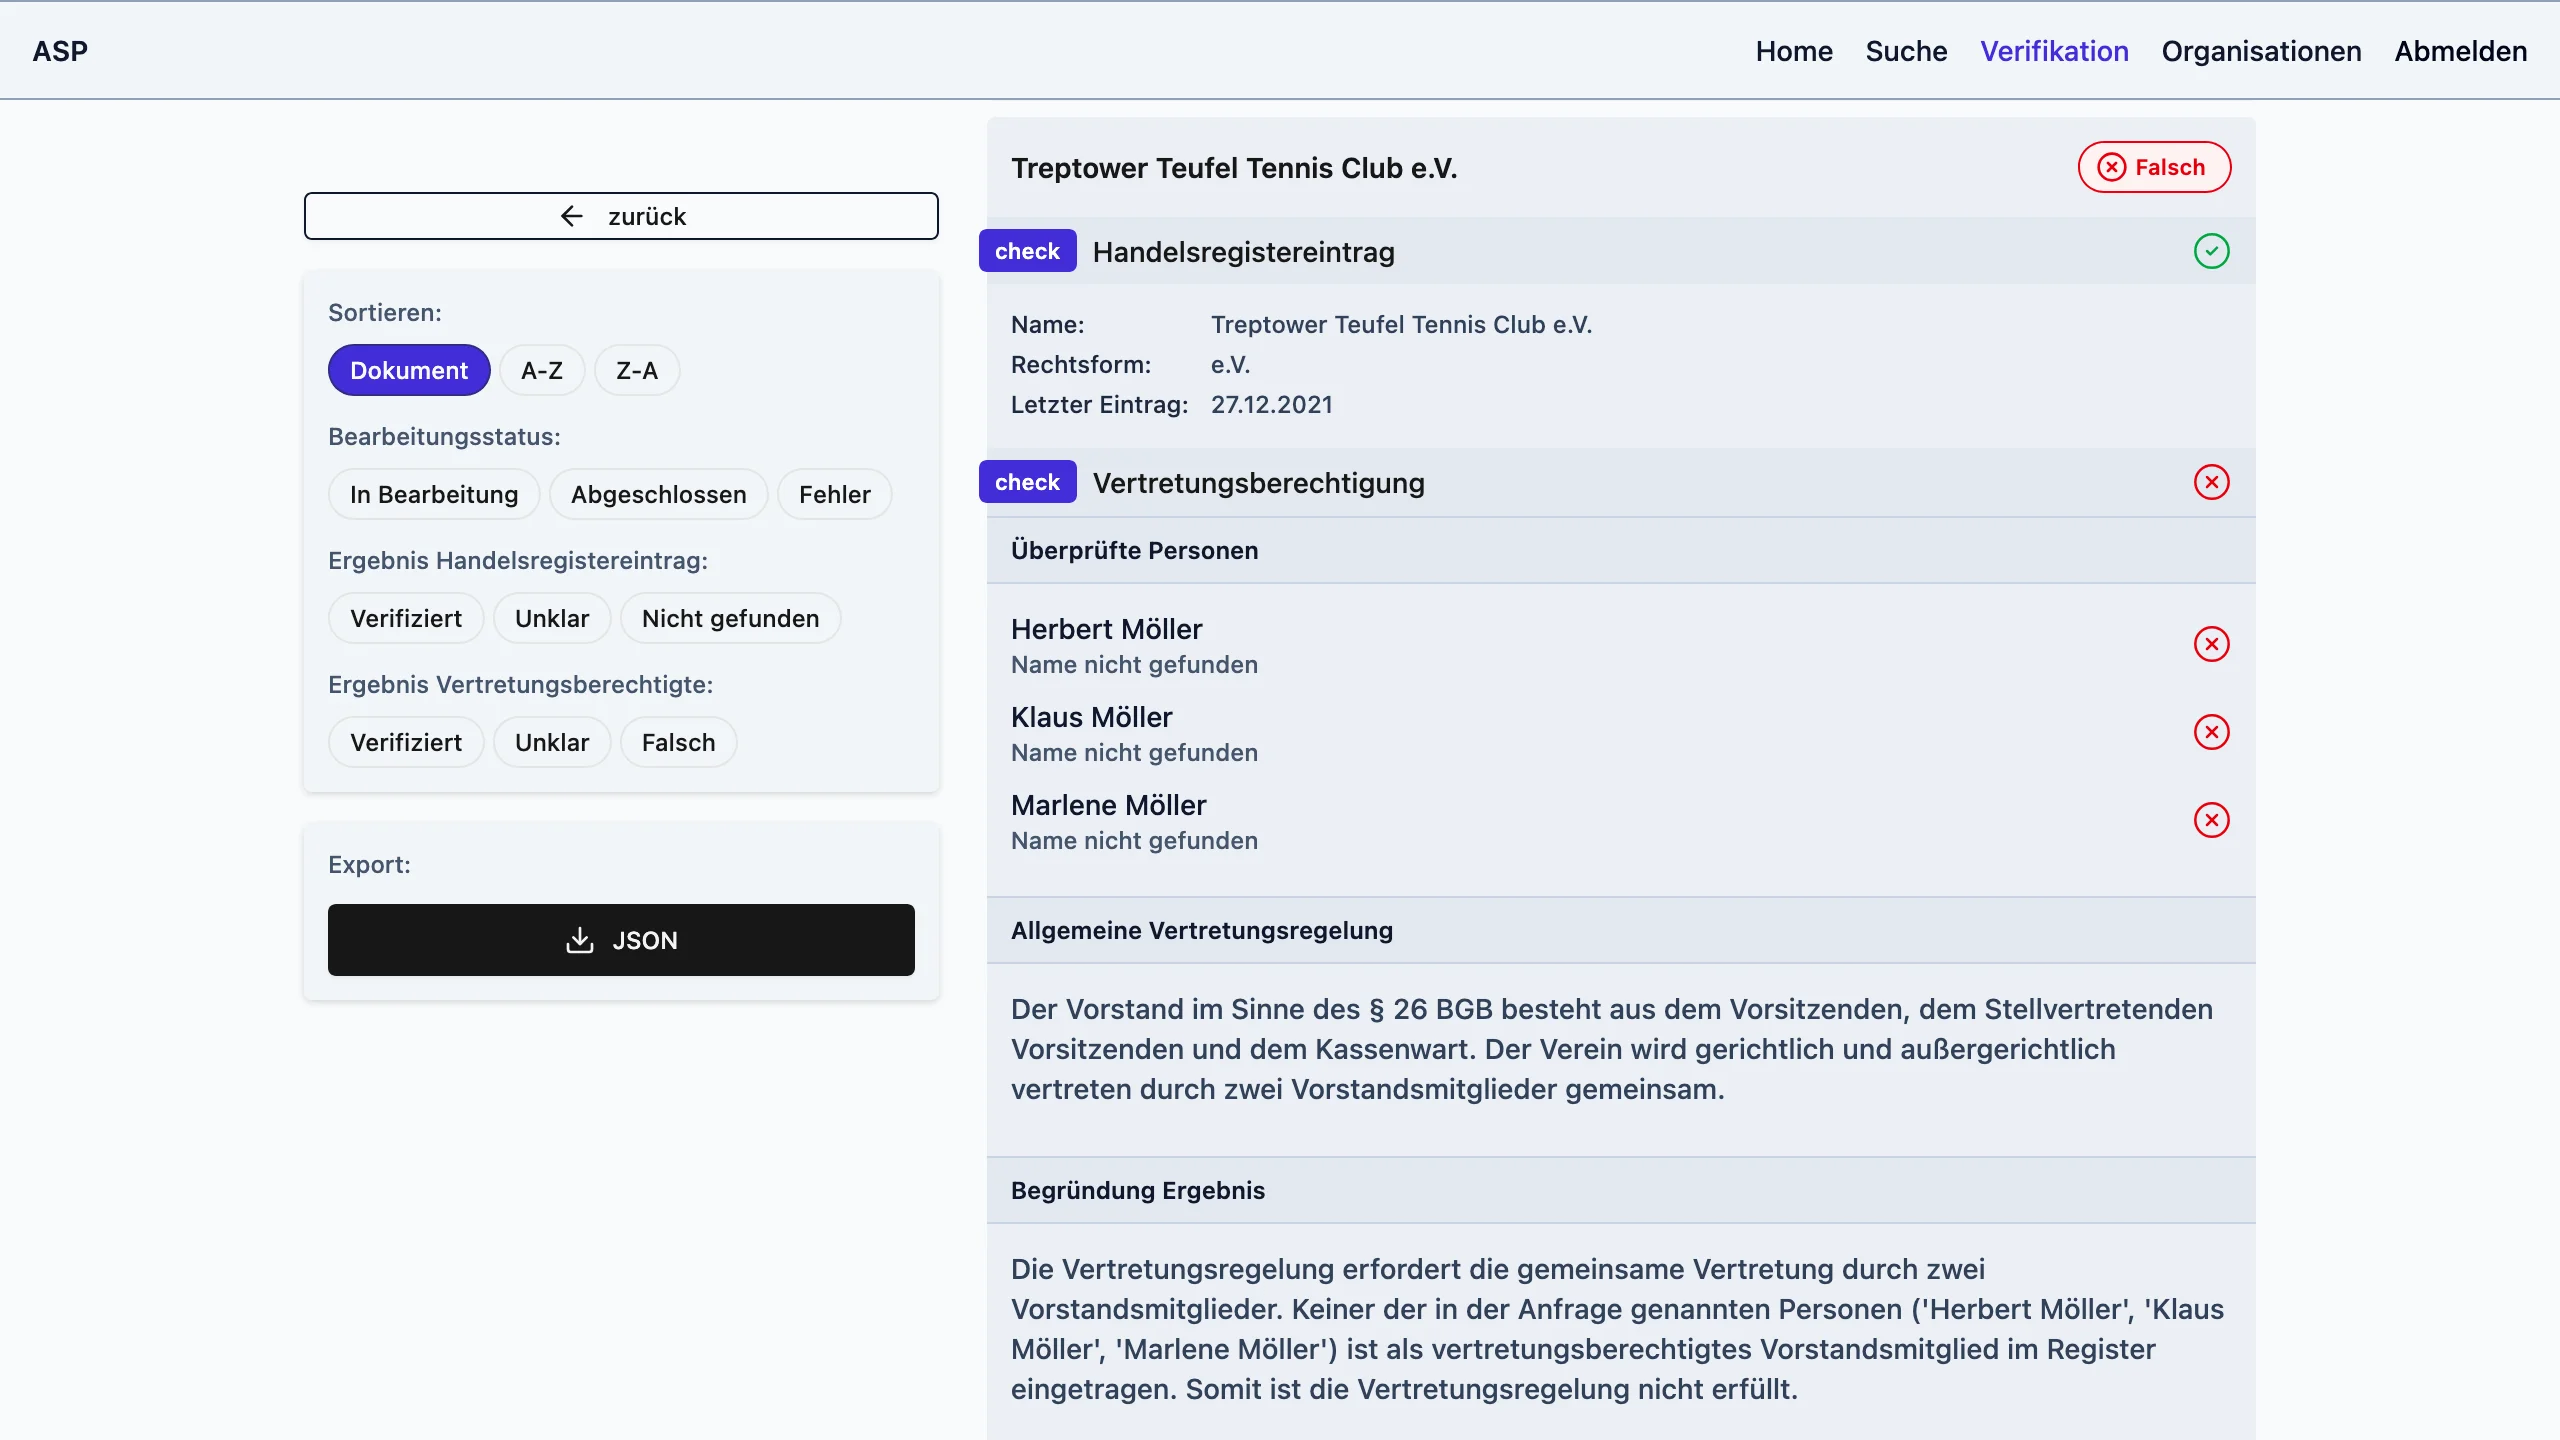Filter by Nicht gefunden result

pyautogui.click(x=730, y=618)
